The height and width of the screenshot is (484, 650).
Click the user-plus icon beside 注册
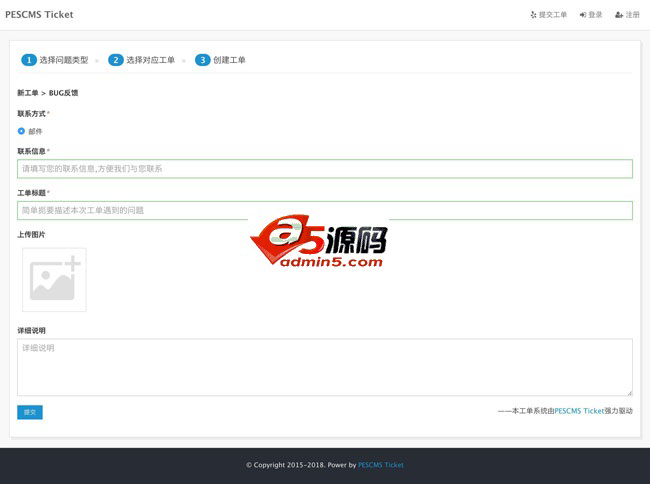pyautogui.click(x=619, y=15)
